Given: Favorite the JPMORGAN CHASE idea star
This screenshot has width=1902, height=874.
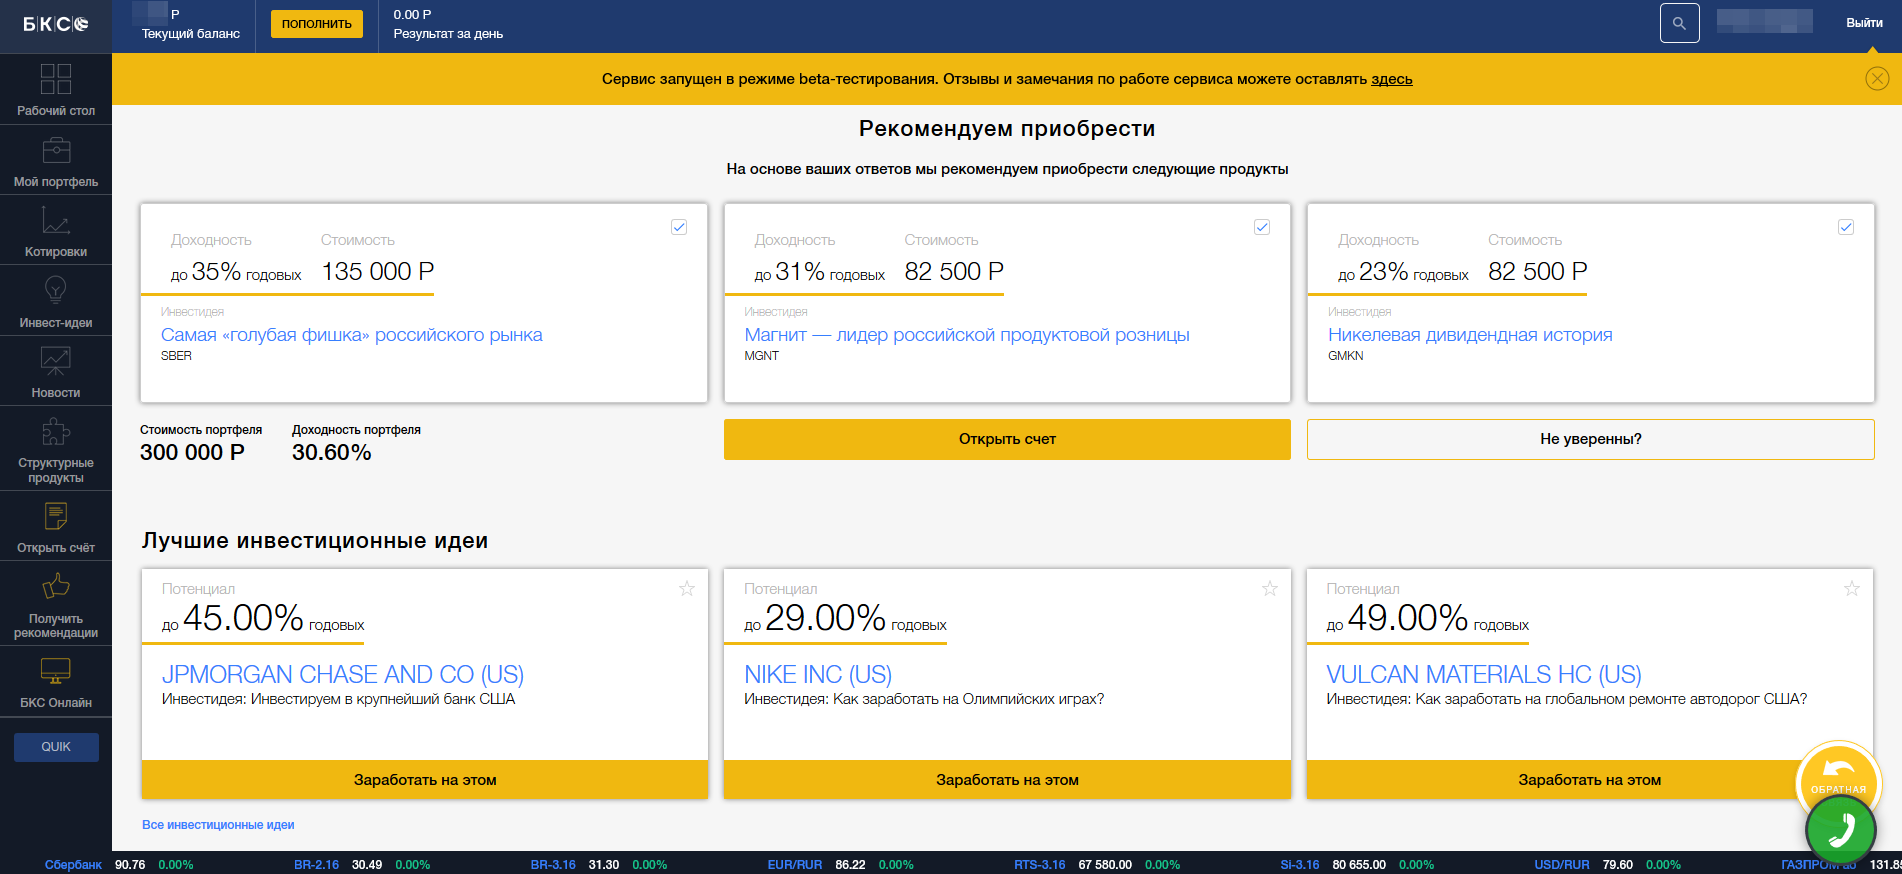Looking at the screenshot, I should 687,588.
